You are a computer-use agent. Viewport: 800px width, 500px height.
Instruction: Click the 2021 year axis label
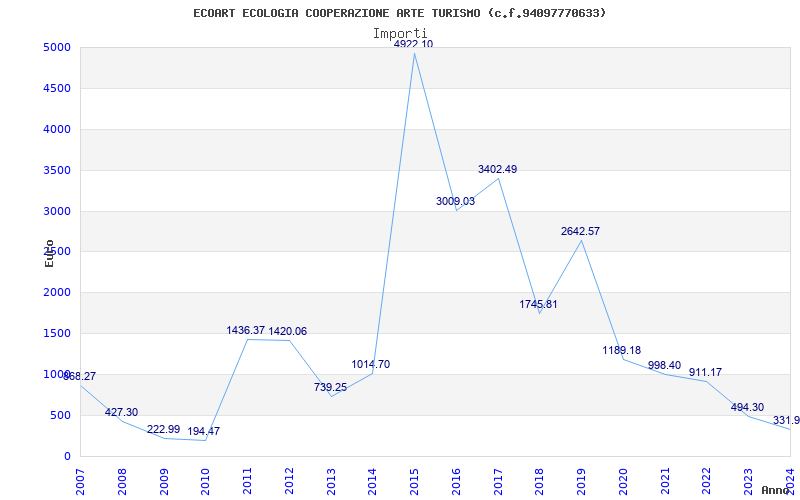point(666,482)
